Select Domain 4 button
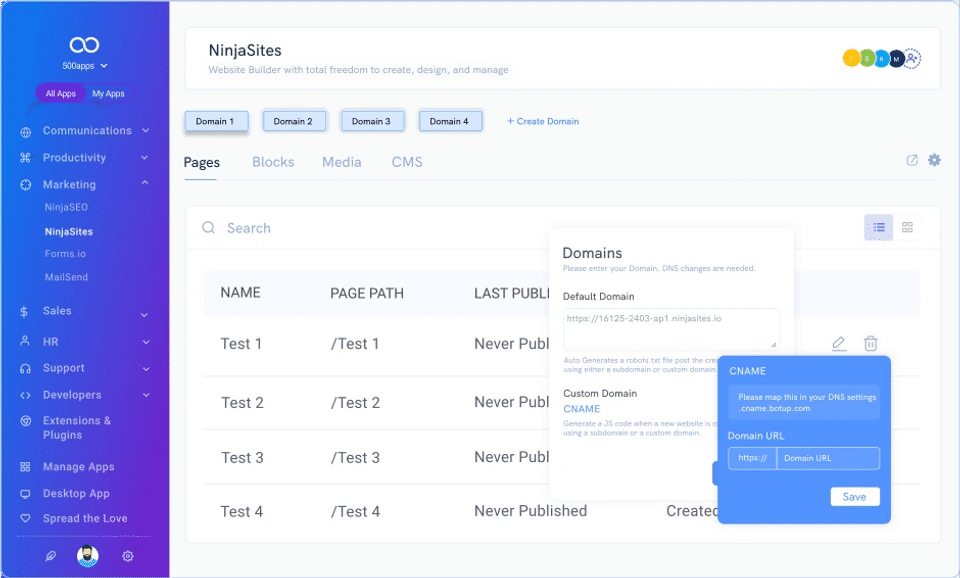Screen dimensions: 960x578 click(x=450, y=121)
